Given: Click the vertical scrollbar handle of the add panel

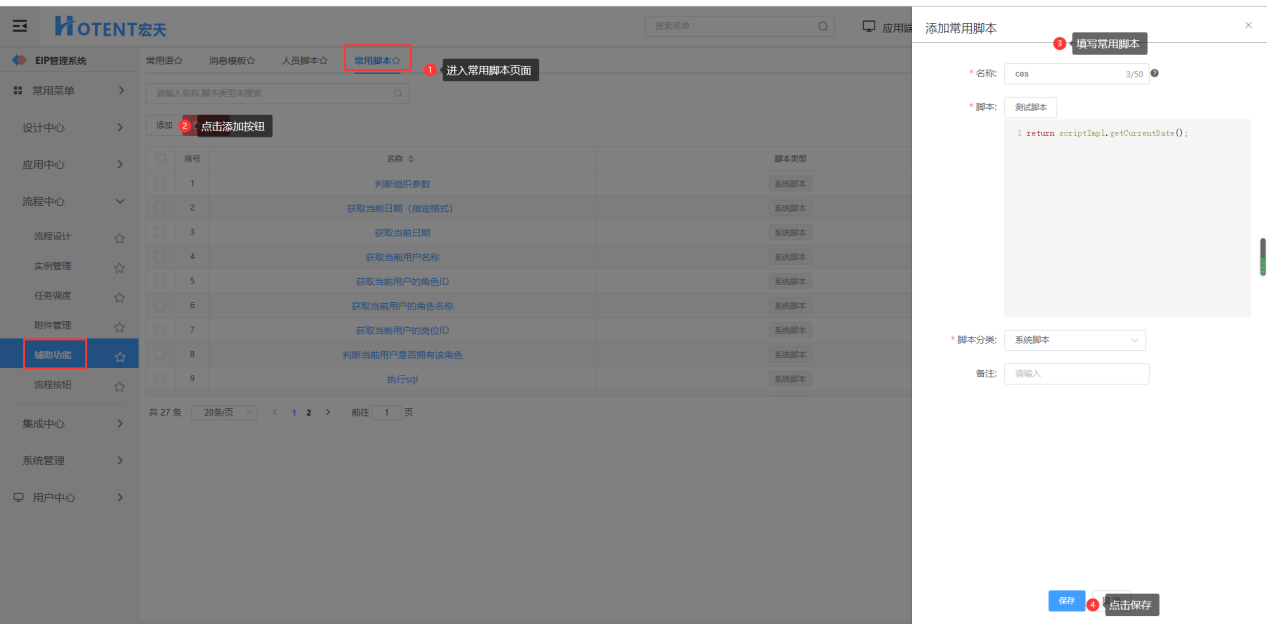Looking at the screenshot, I should 1262,257.
